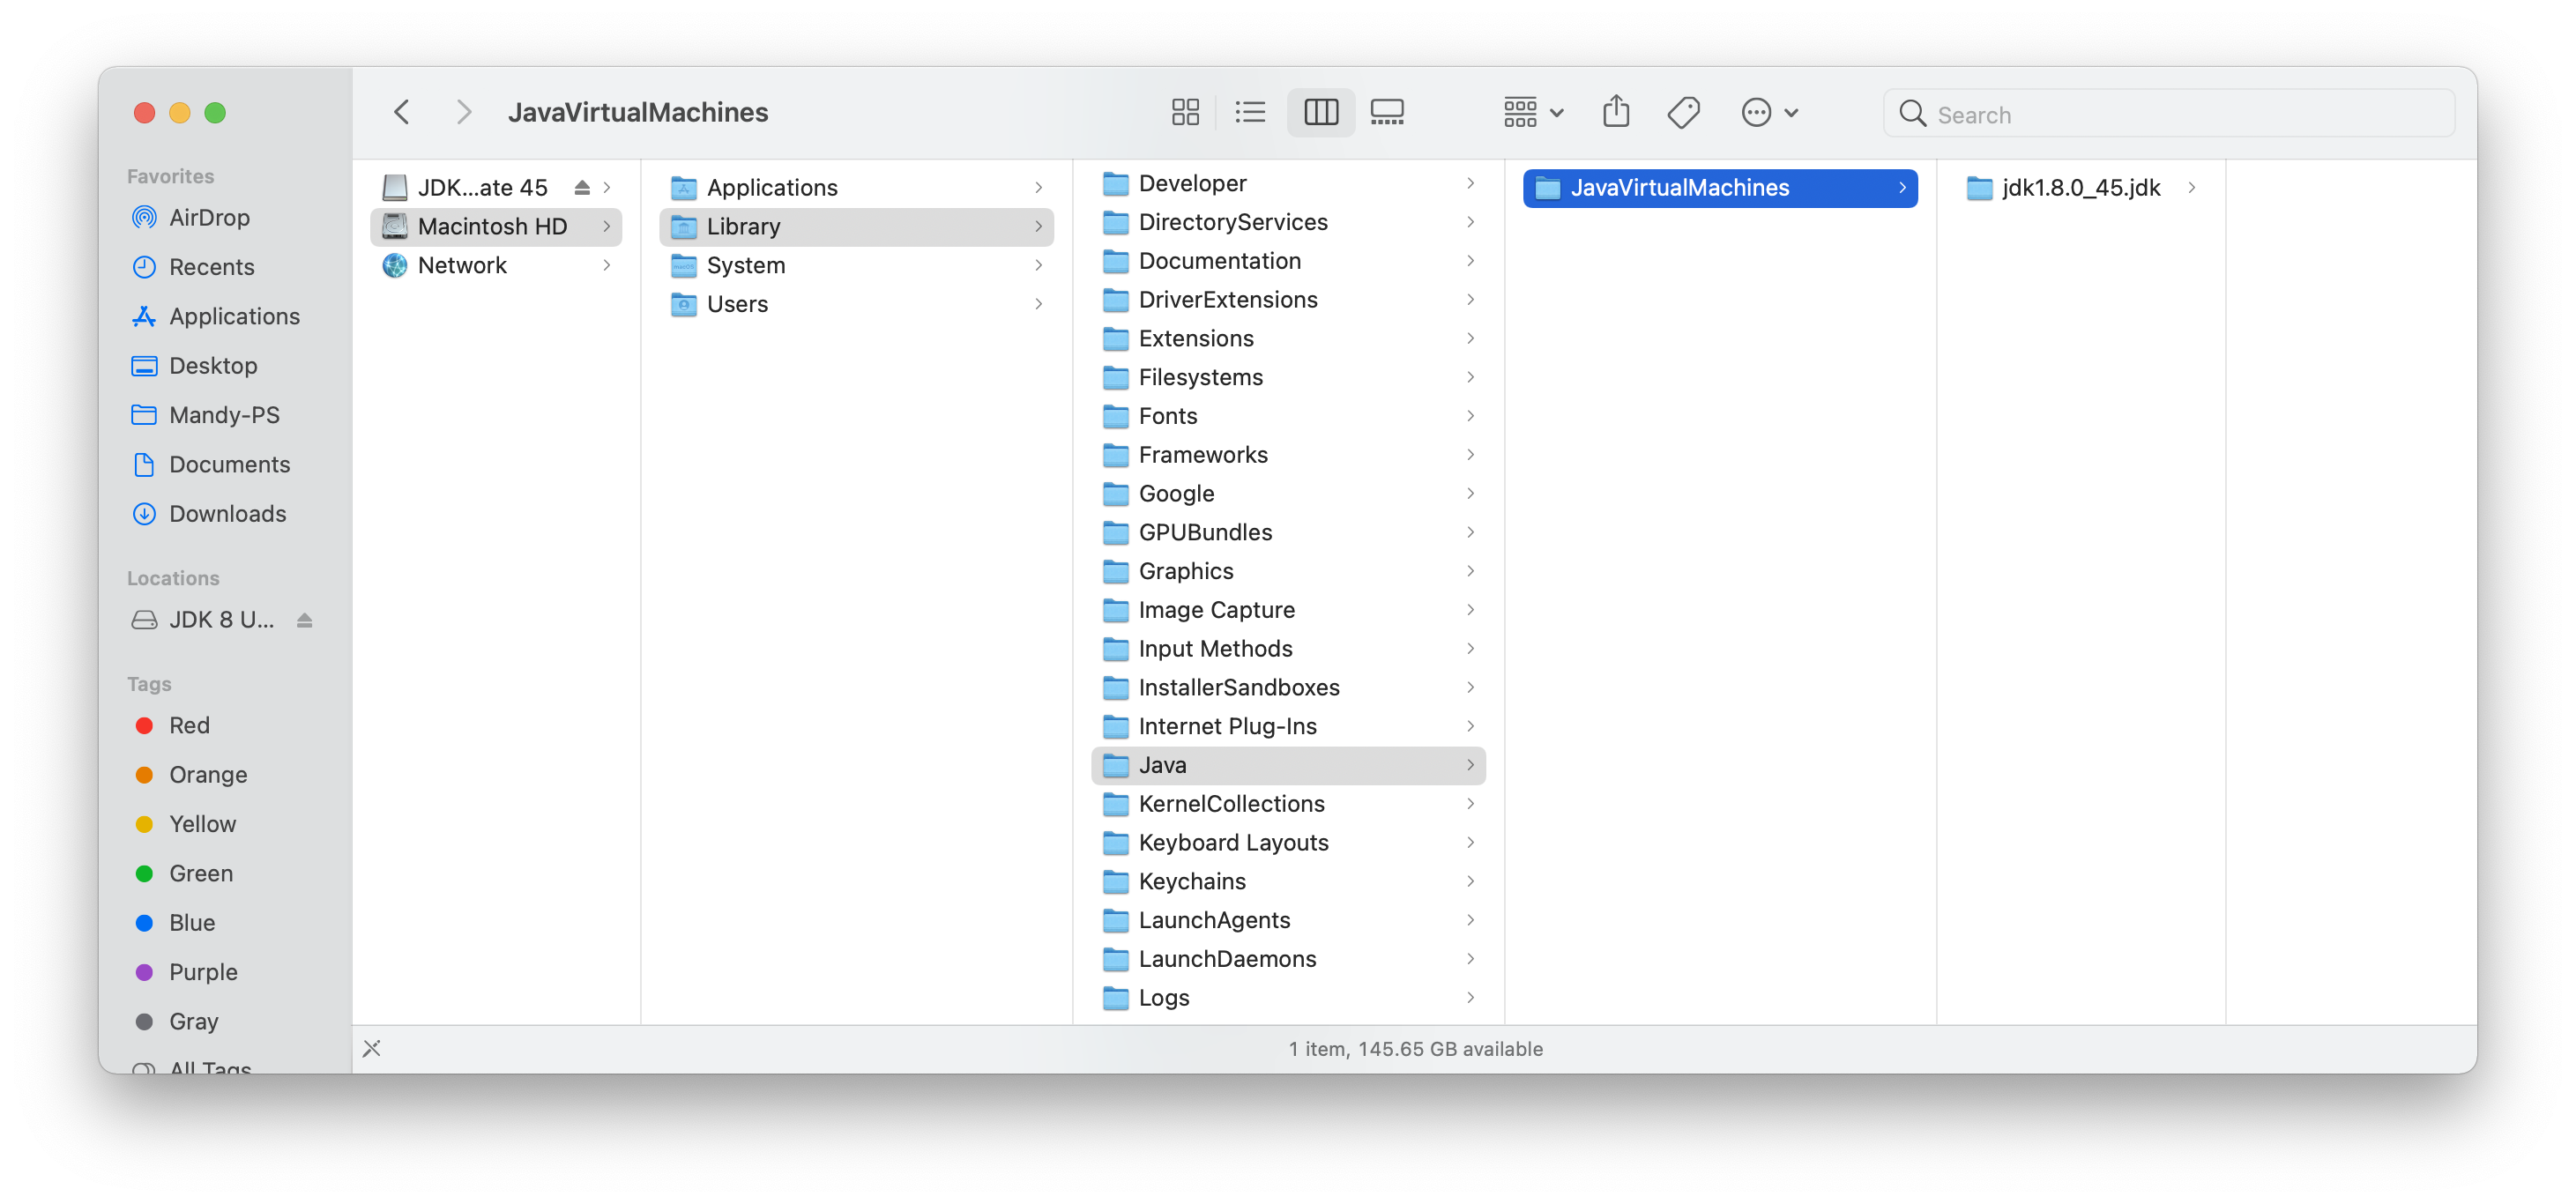
Task: Select the Fonts folder
Action: pos(1288,416)
